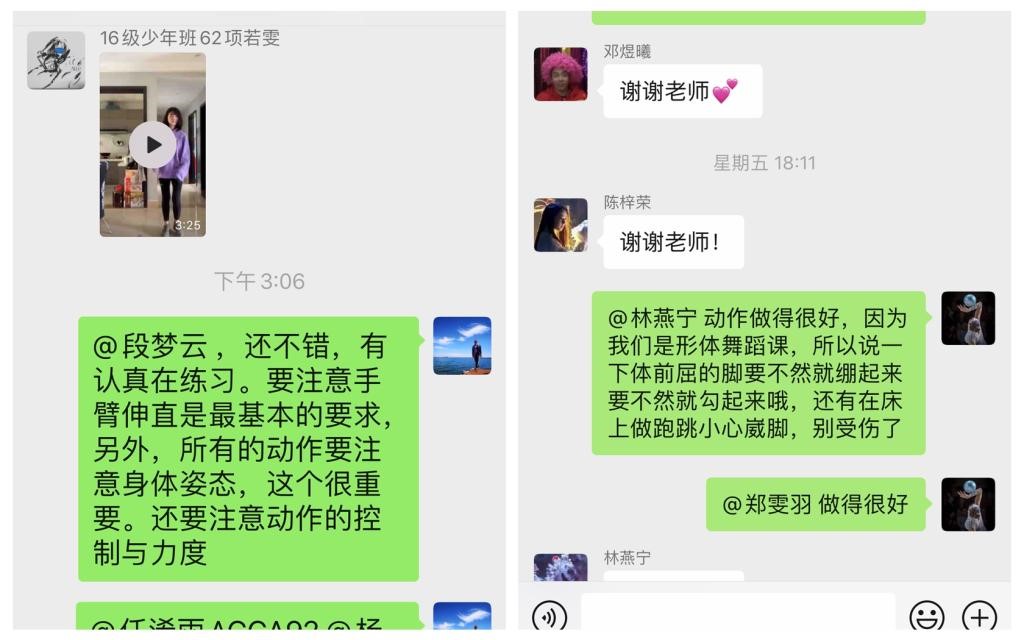Tap the @郑雯羽 做得很好 bubble
Viewport: 1024px width, 640px height.
coord(816,504)
